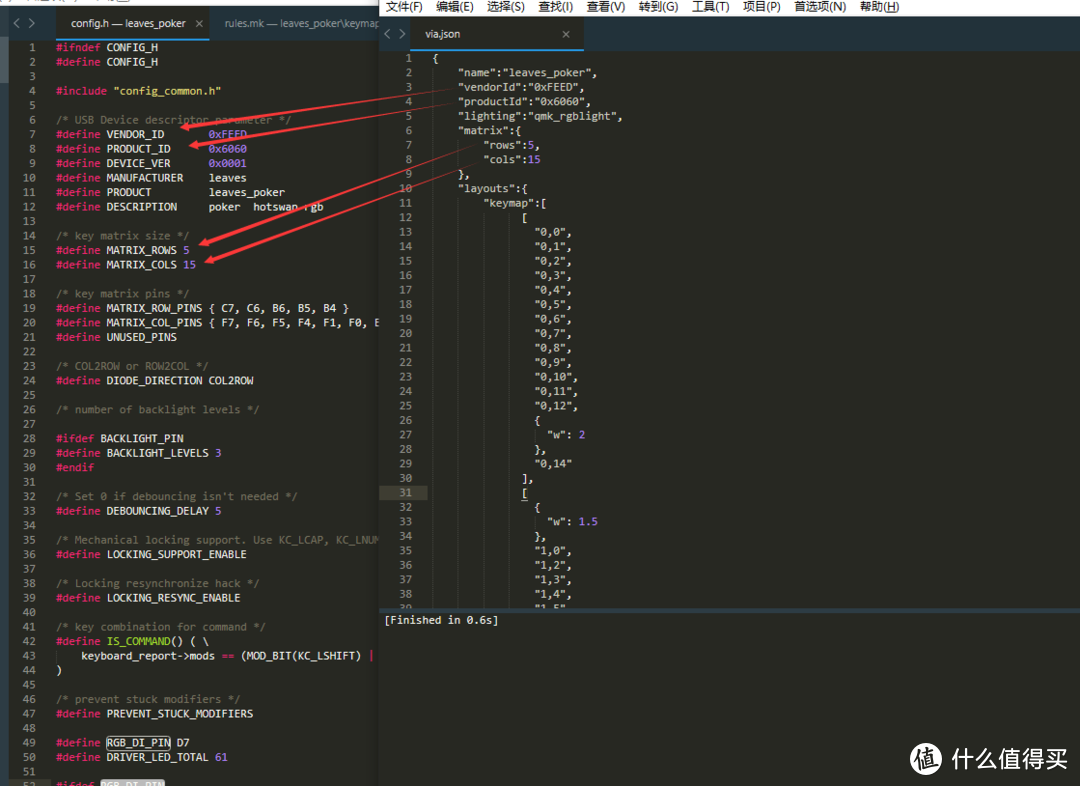1080x786 pixels.
Task: Click the "vendorId":"0xFEED" line in via.json
Action: point(521,87)
